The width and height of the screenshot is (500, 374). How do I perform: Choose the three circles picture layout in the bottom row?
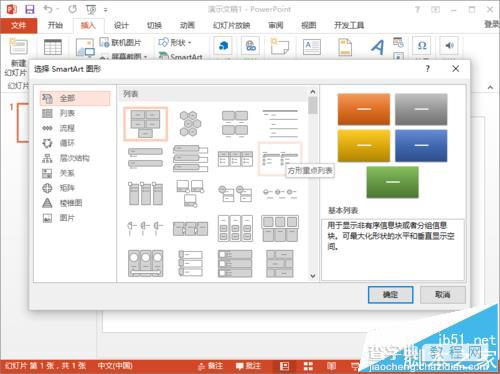[145, 263]
